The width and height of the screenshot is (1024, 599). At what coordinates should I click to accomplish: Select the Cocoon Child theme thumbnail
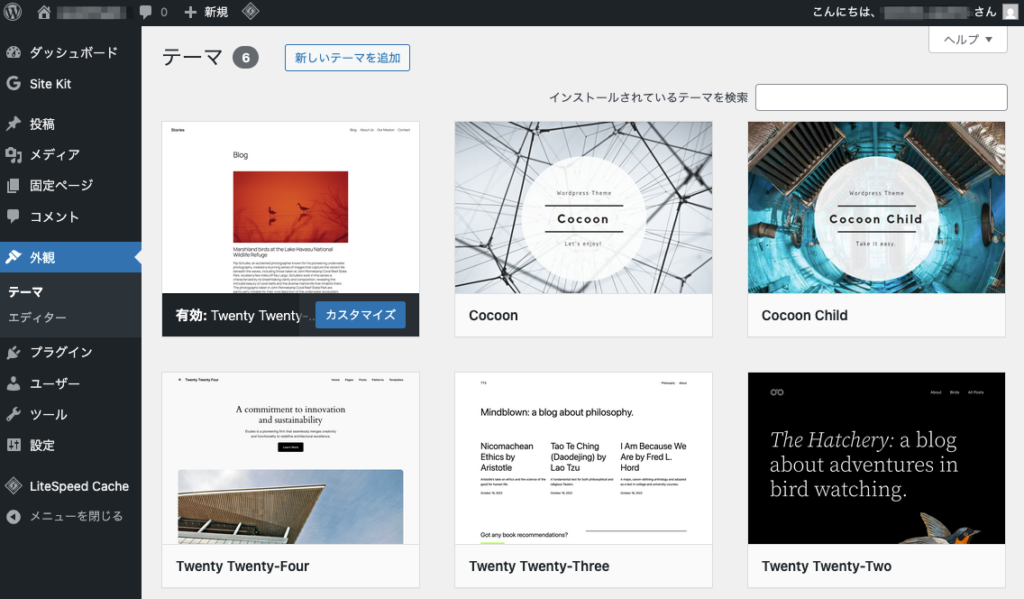coord(876,208)
